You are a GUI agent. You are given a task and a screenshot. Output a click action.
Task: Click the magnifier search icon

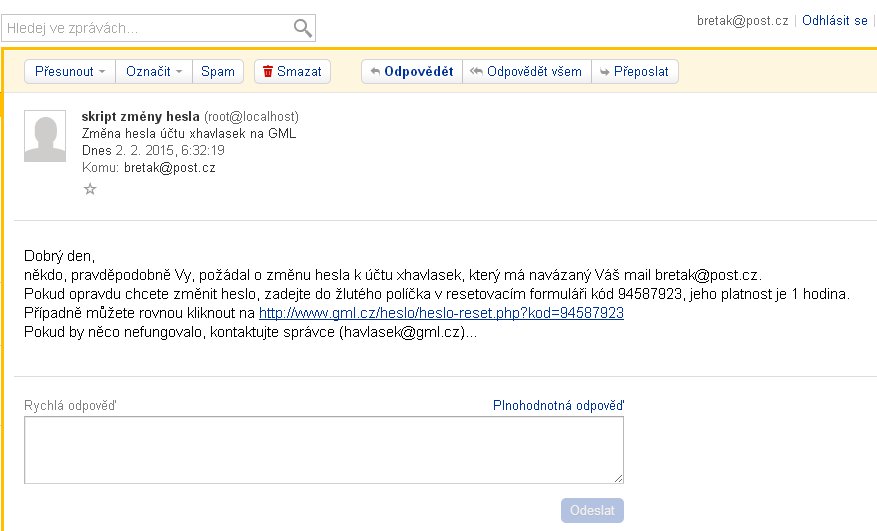pos(302,27)
